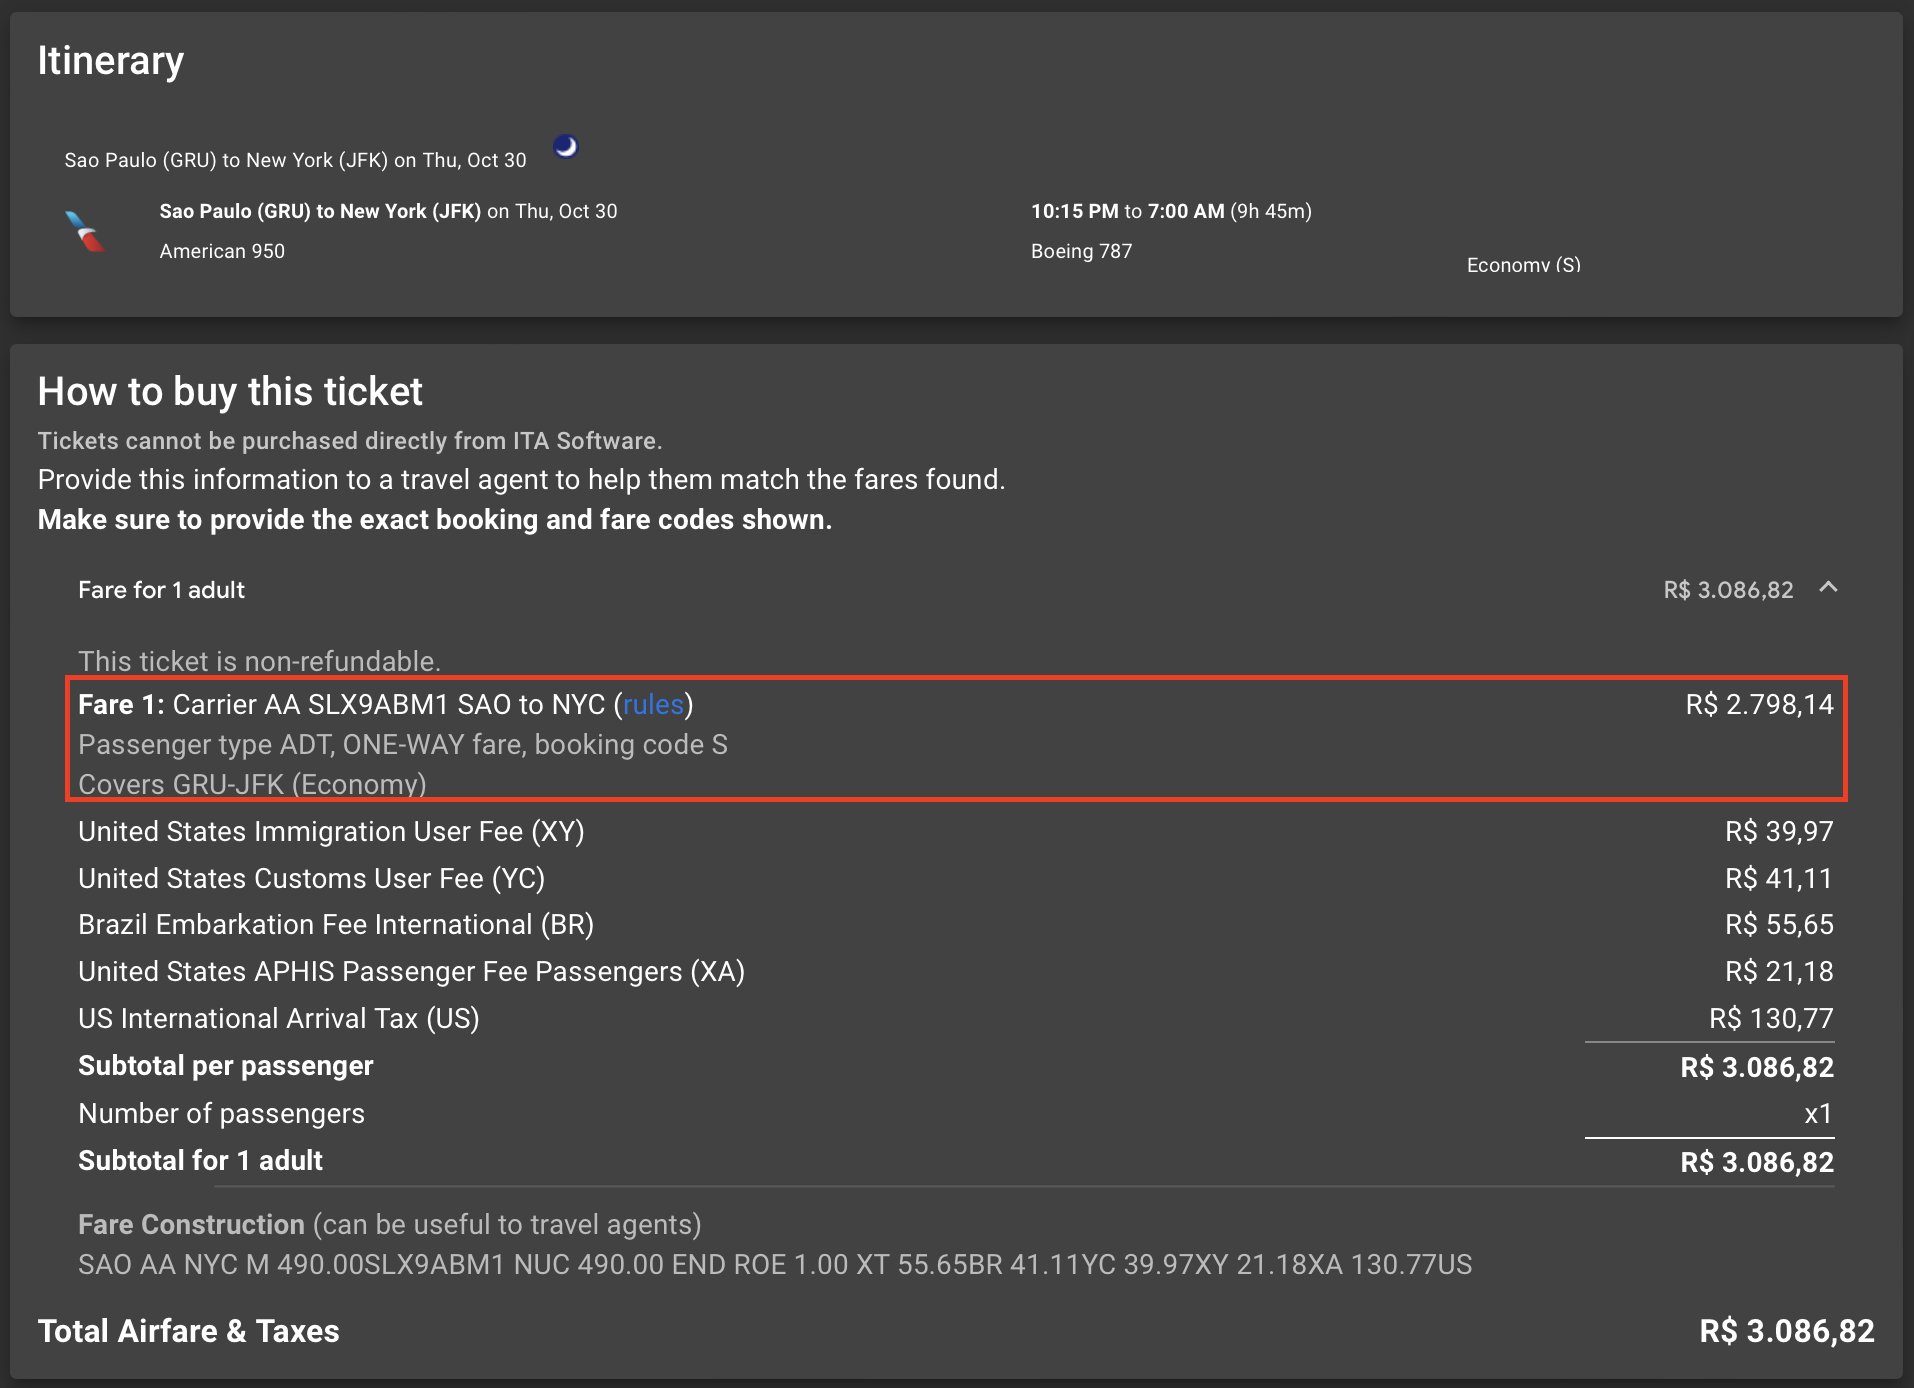Click the Itinerary heading
The height and width of the screenshot is (1388, 1914).
coord(111,61)
